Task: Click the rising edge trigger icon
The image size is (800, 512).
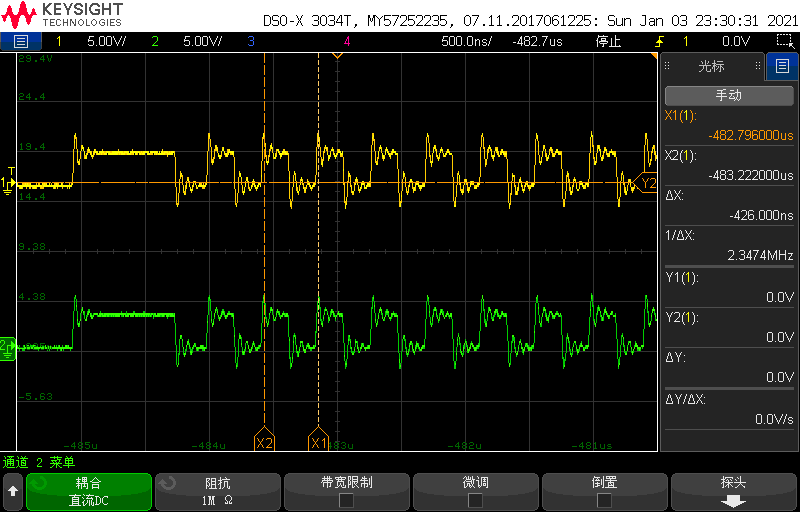Action: 661,41
